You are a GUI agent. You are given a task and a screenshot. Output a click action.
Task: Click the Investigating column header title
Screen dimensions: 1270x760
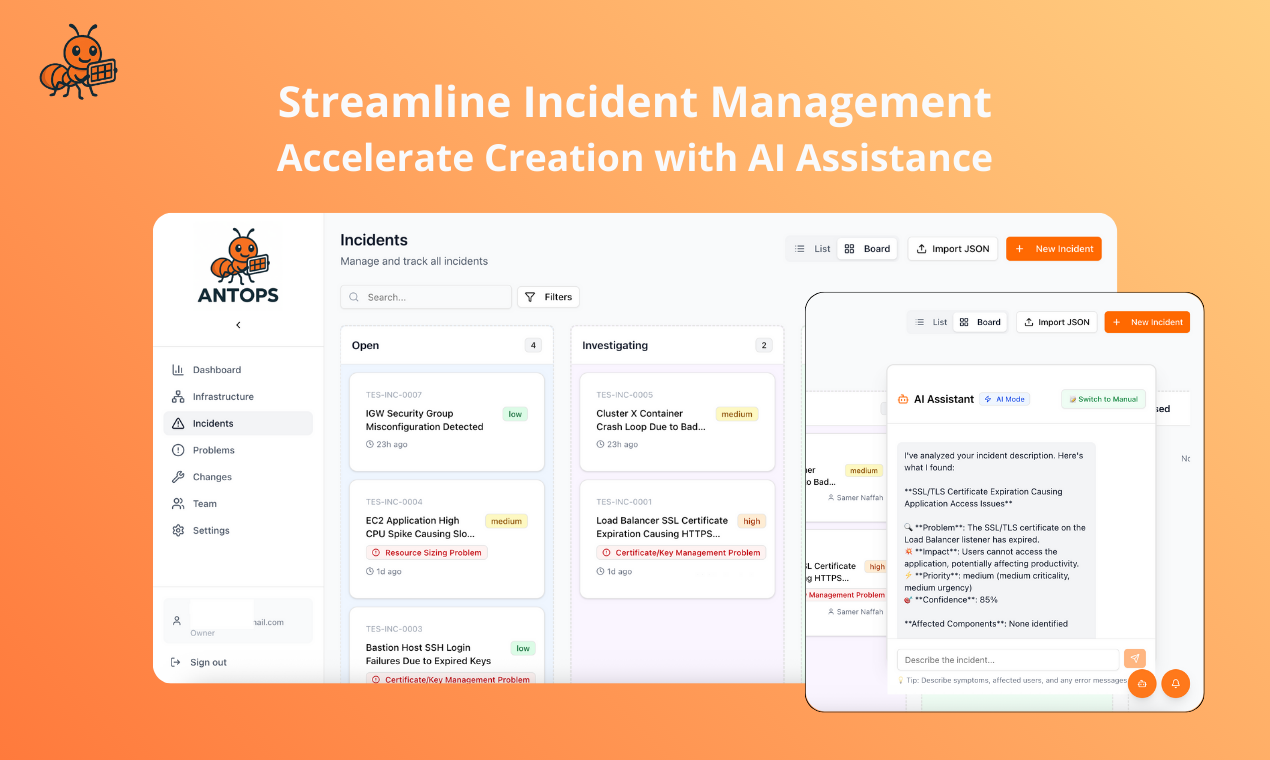coord(615,345)
